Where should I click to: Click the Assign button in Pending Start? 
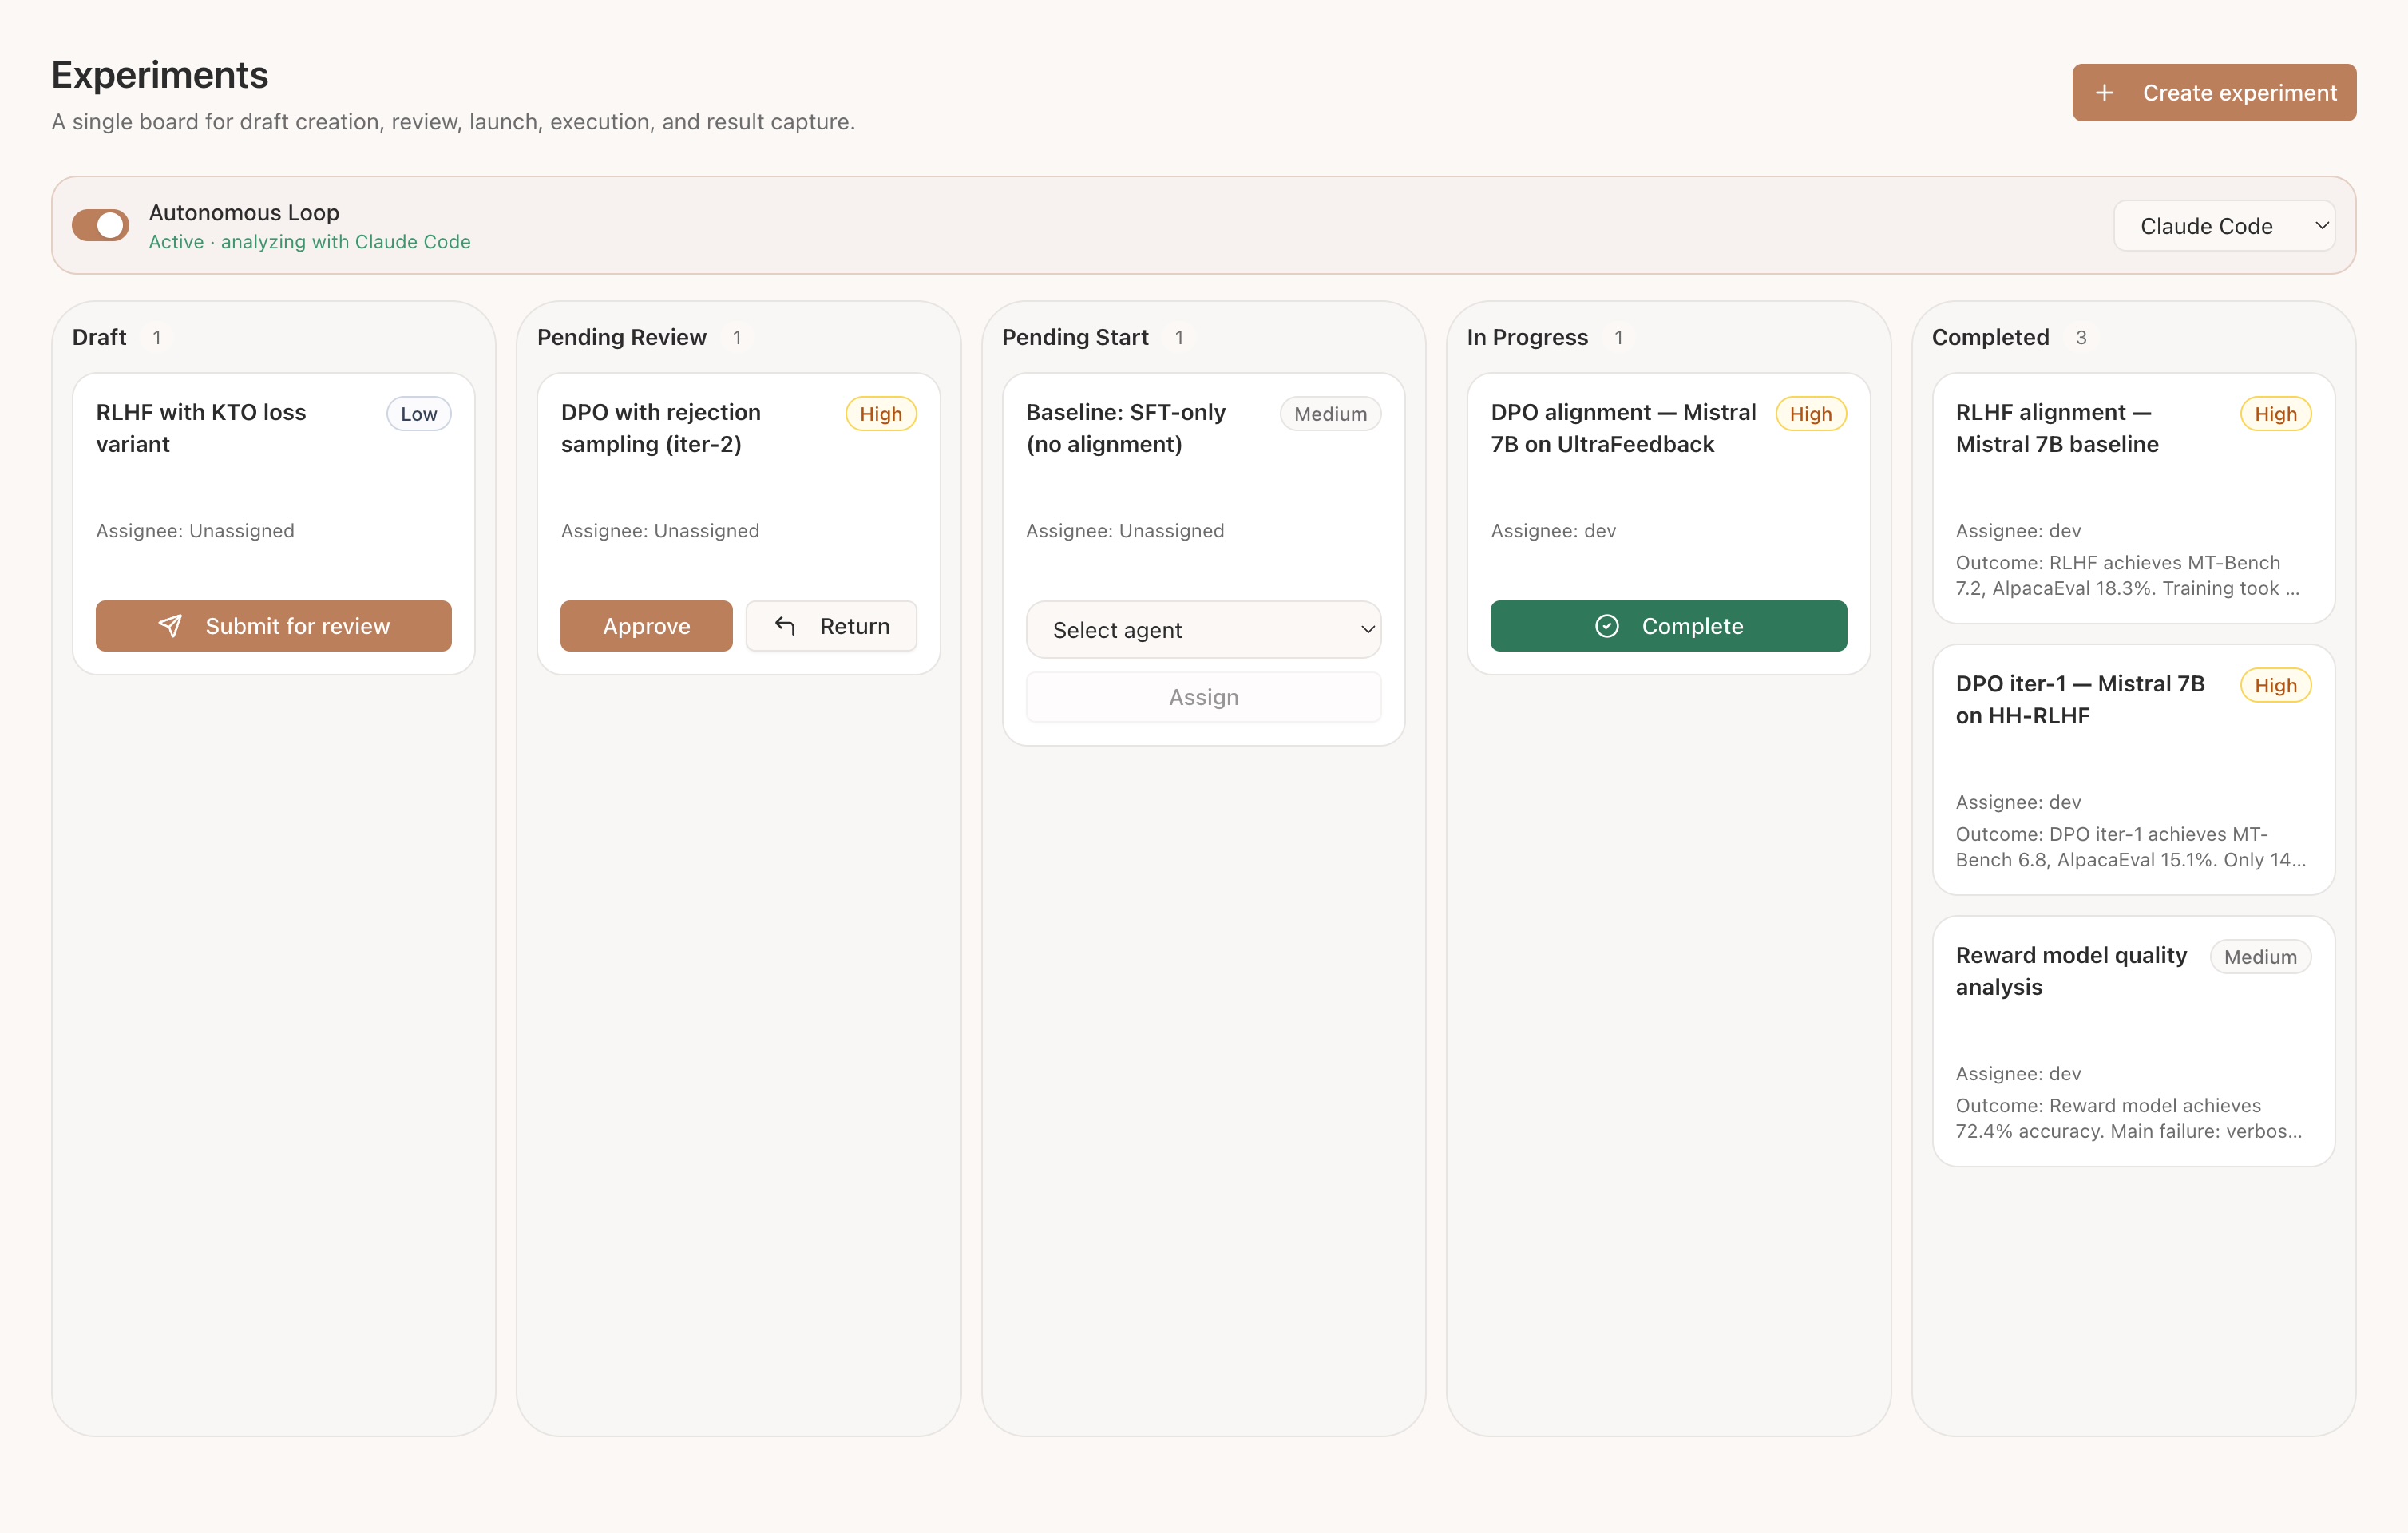[x=1203, y=697]
